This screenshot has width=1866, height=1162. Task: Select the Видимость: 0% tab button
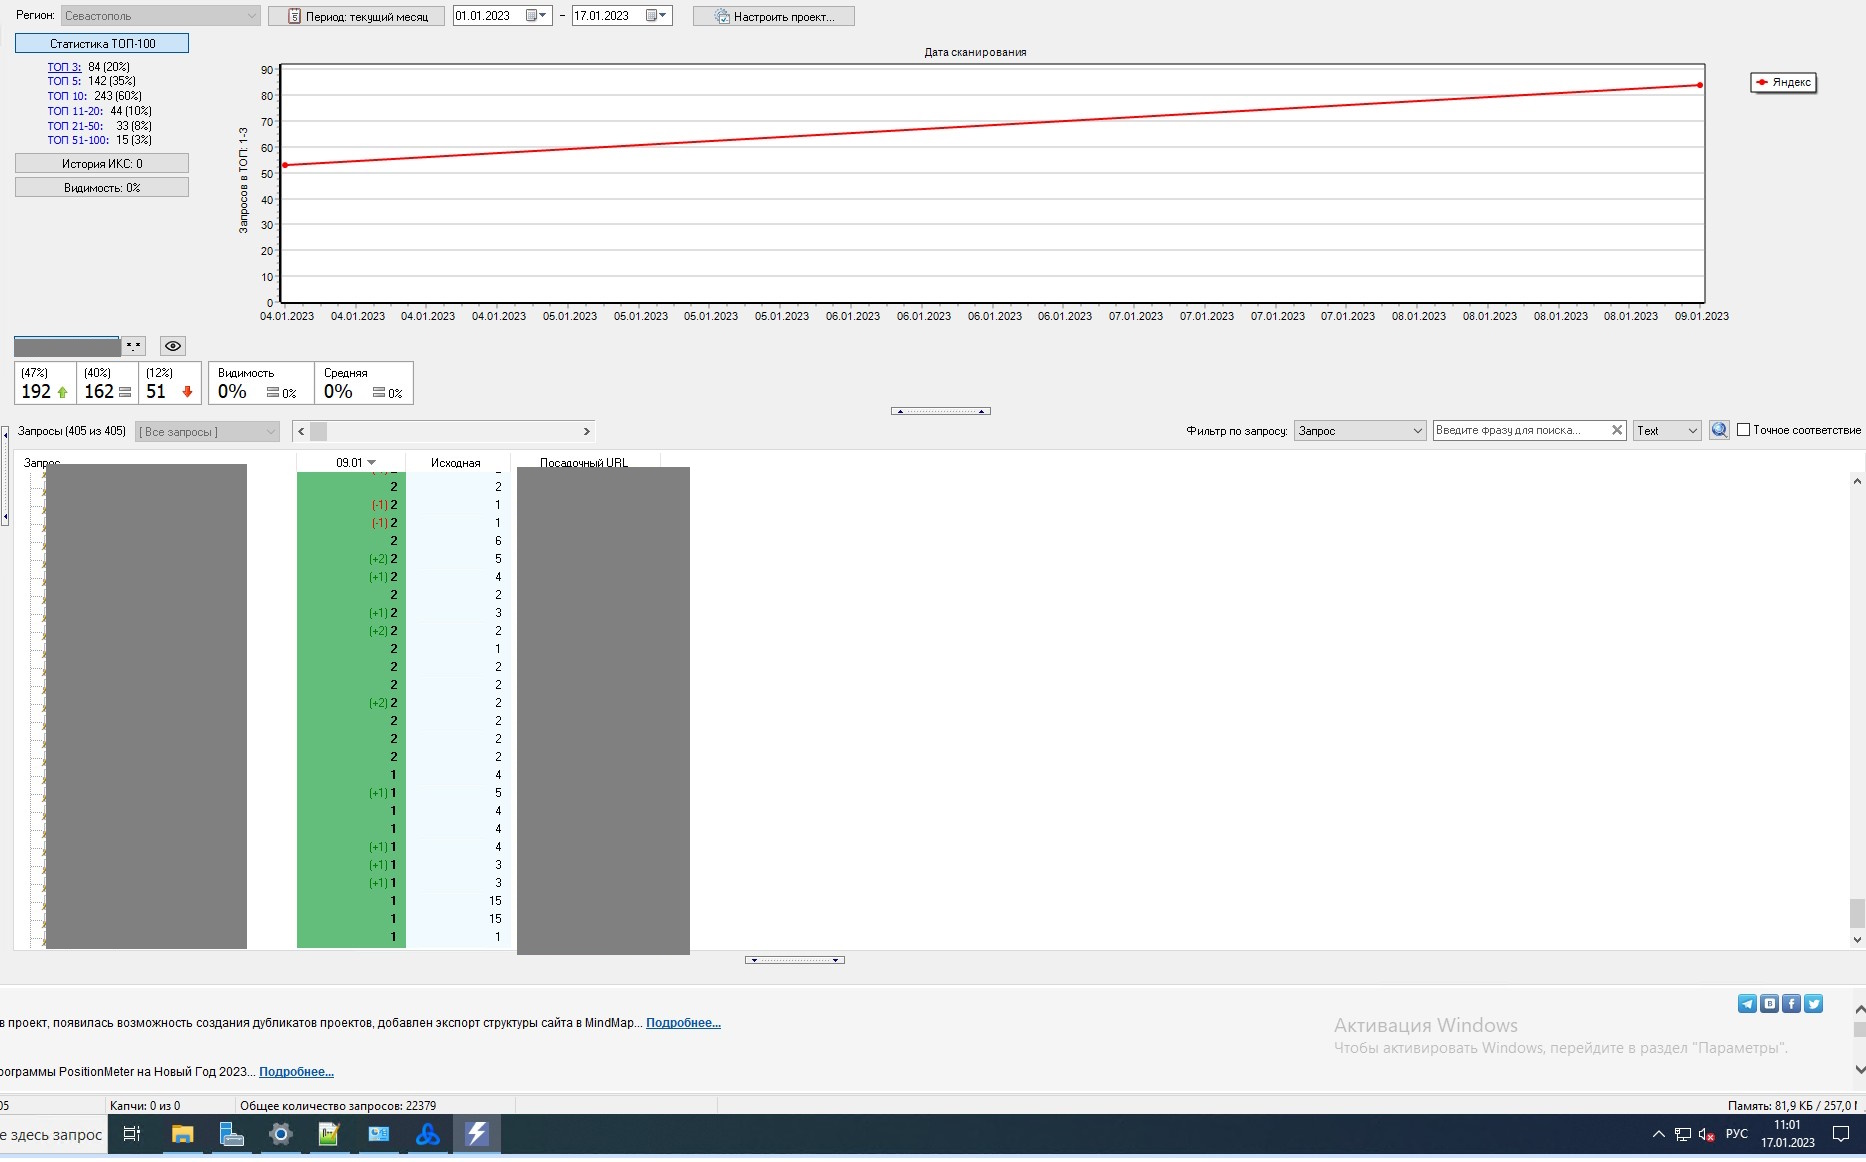click(102, 187)
